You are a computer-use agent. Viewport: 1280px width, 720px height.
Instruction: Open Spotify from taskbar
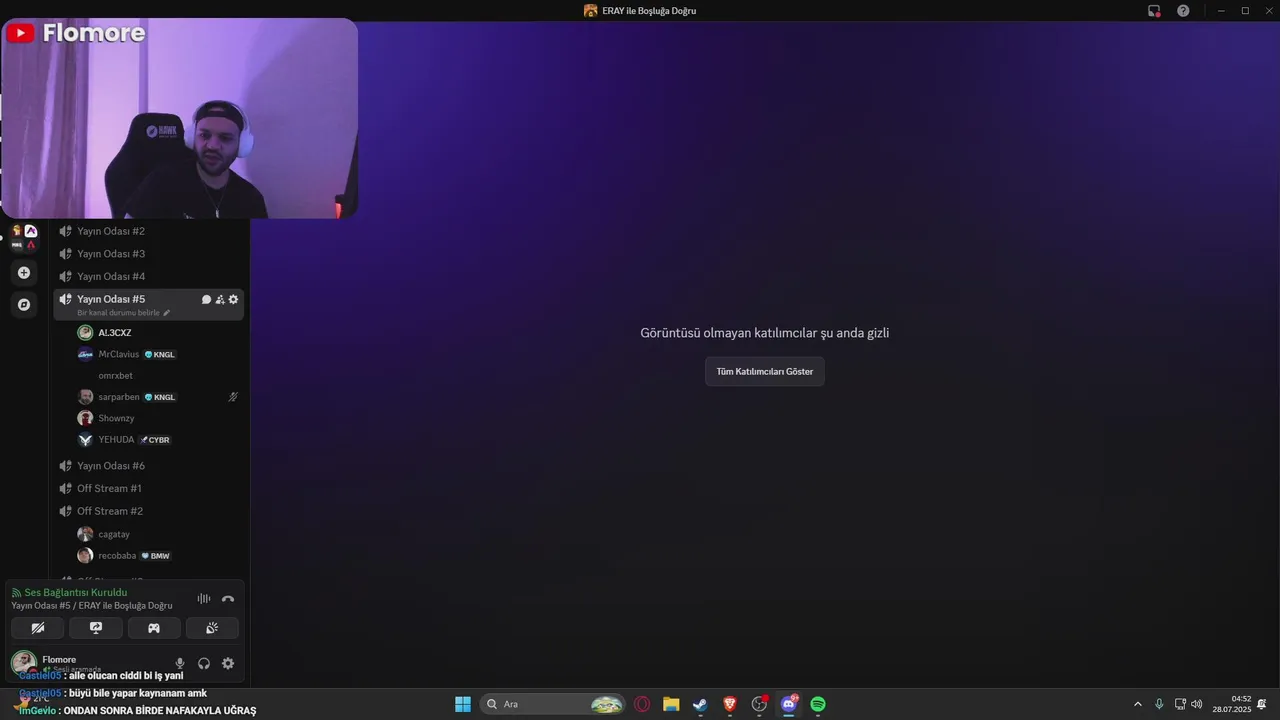(x=818, y=704)
